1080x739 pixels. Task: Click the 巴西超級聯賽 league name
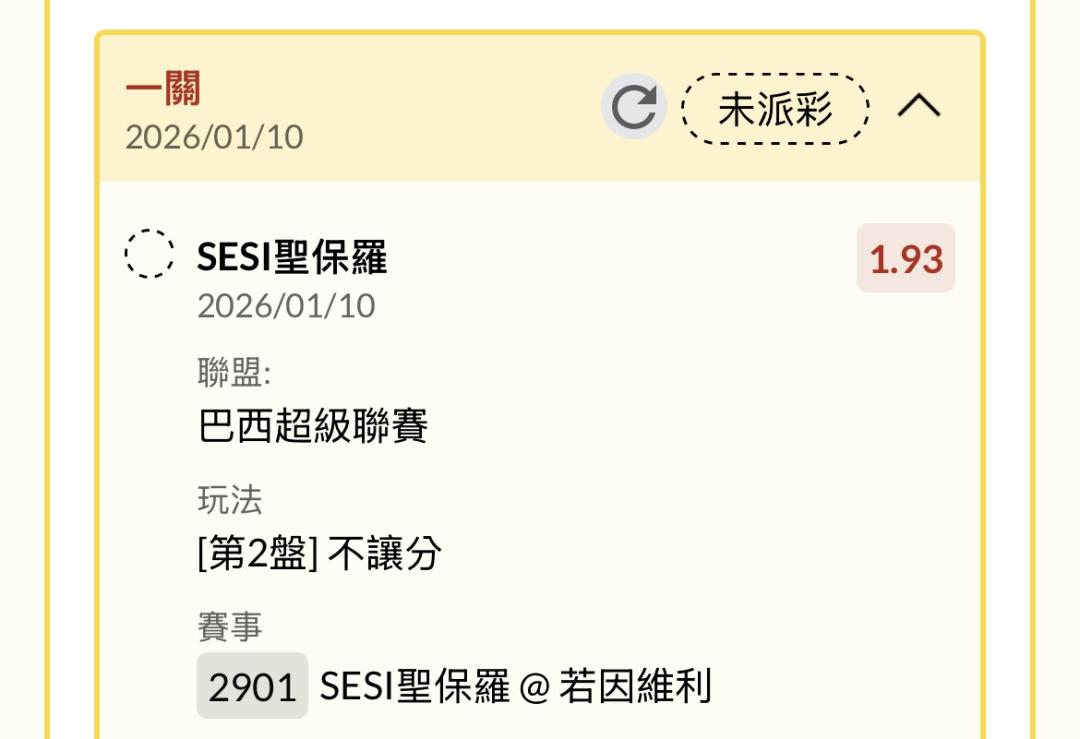(x=313, y=427)
